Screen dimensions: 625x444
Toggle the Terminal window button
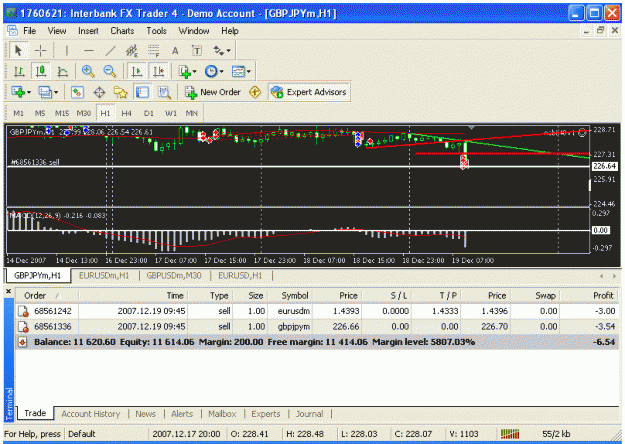point(142,92)
